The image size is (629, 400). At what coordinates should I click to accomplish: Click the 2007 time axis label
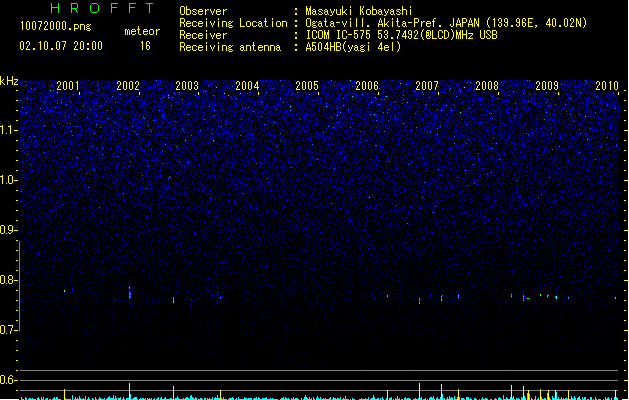427,85
